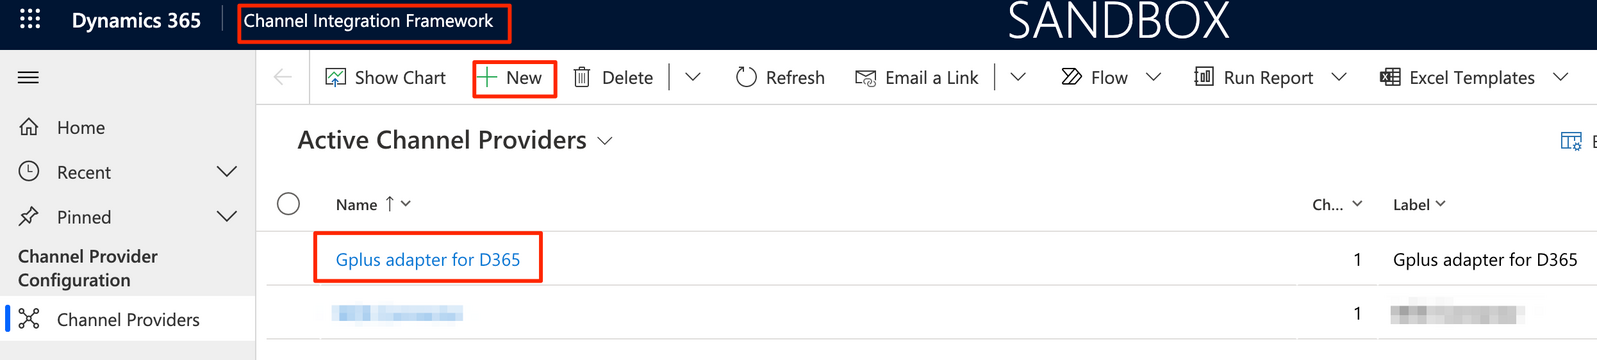The height and width of the screenshot is (360, 1597).
Task: Expand the Recent section chevron
Action: pyautogui.click(x=227, y=172)
